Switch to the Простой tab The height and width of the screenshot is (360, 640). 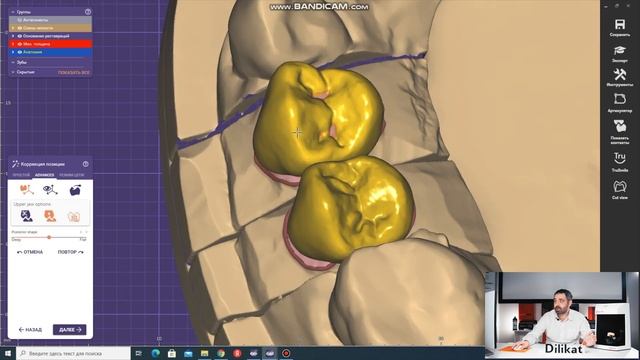(x=21, y=175)
